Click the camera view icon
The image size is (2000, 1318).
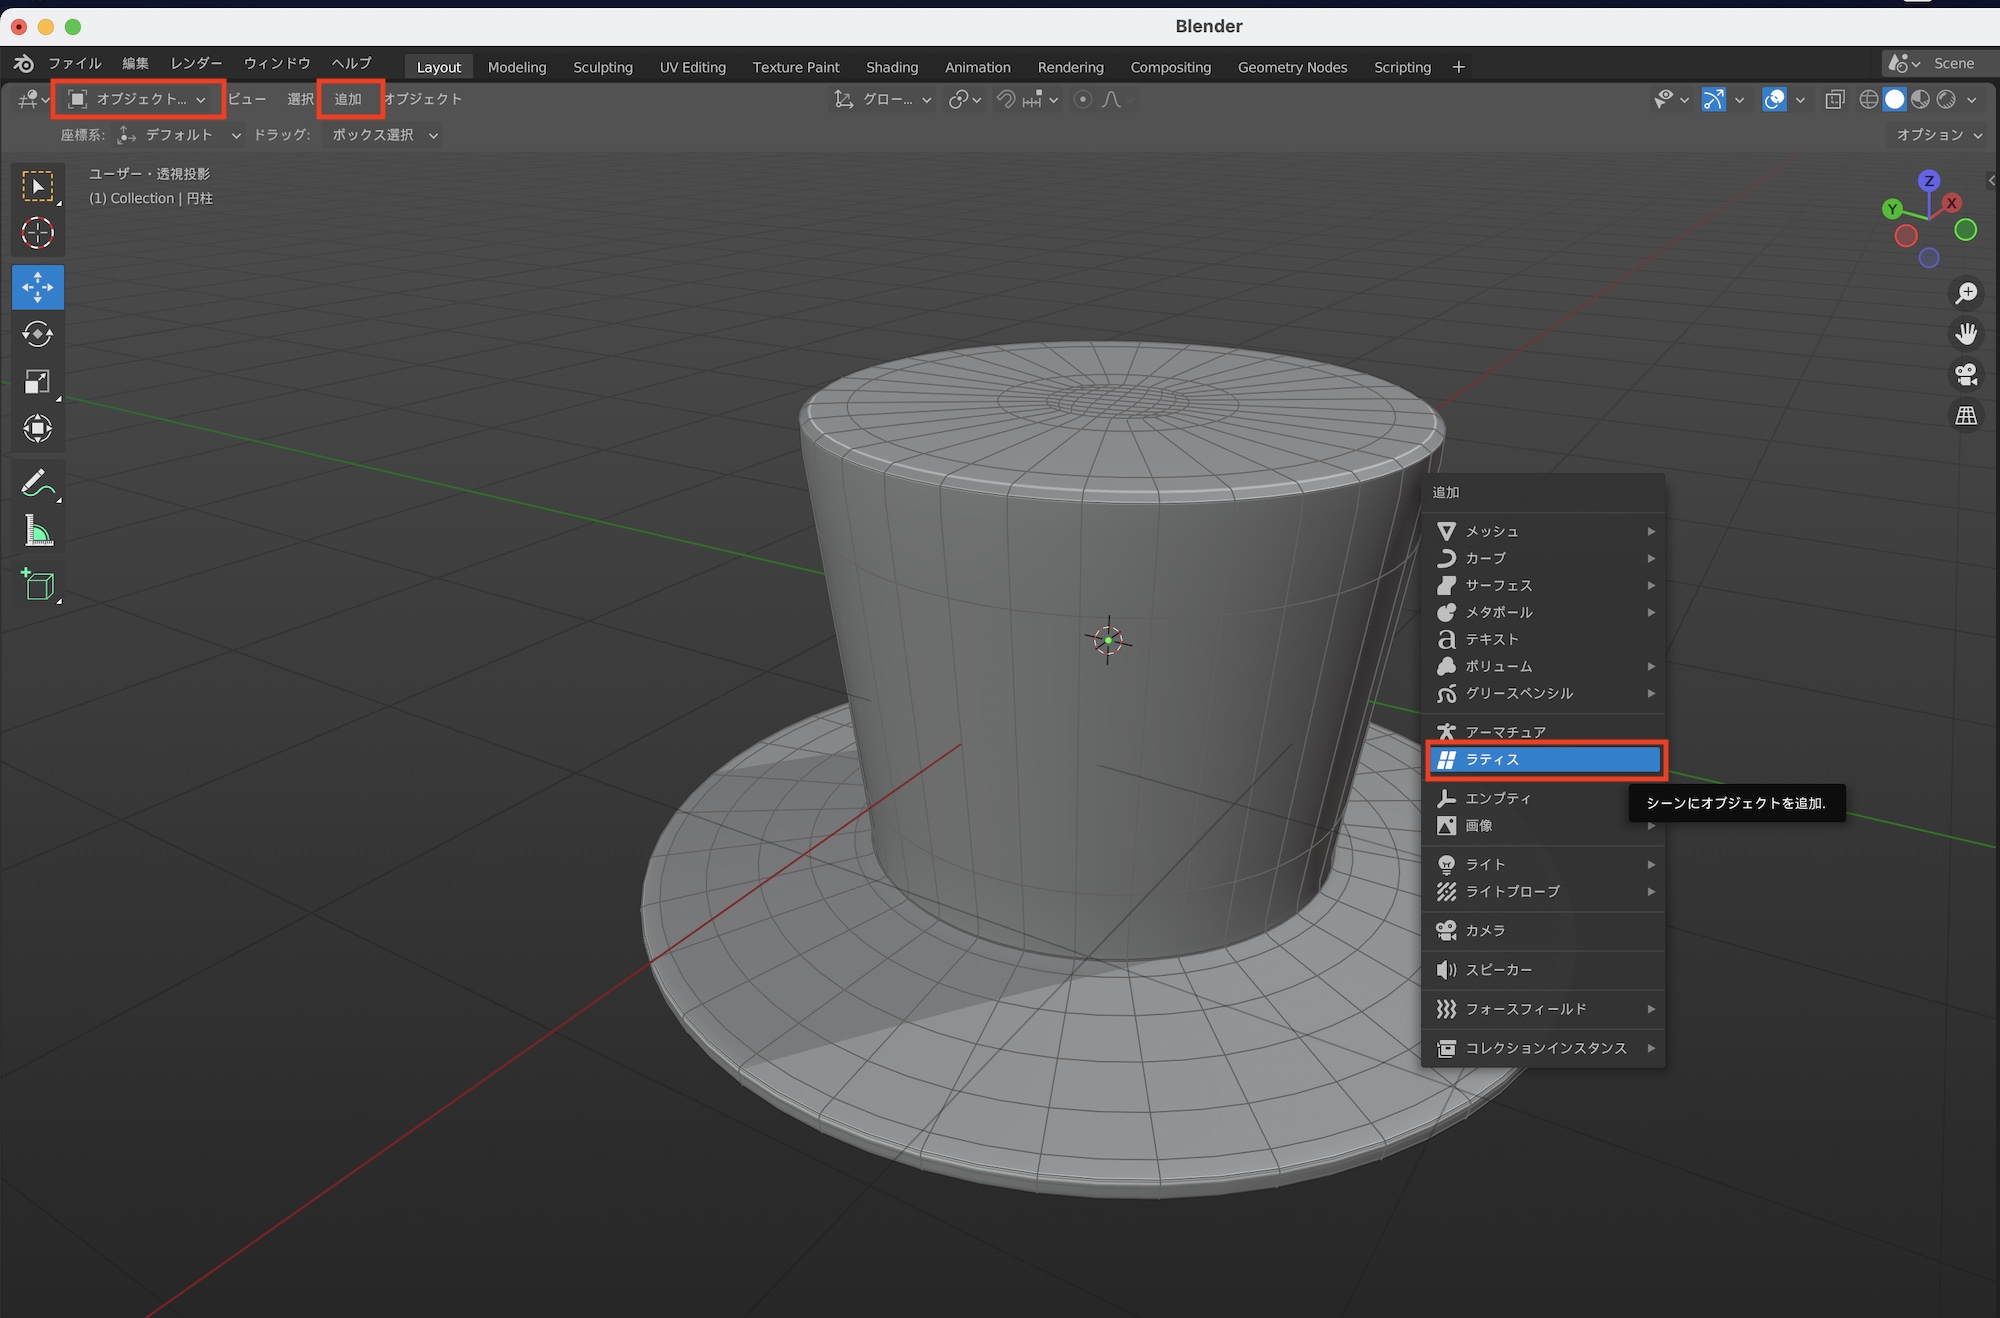click(1966, 374)
